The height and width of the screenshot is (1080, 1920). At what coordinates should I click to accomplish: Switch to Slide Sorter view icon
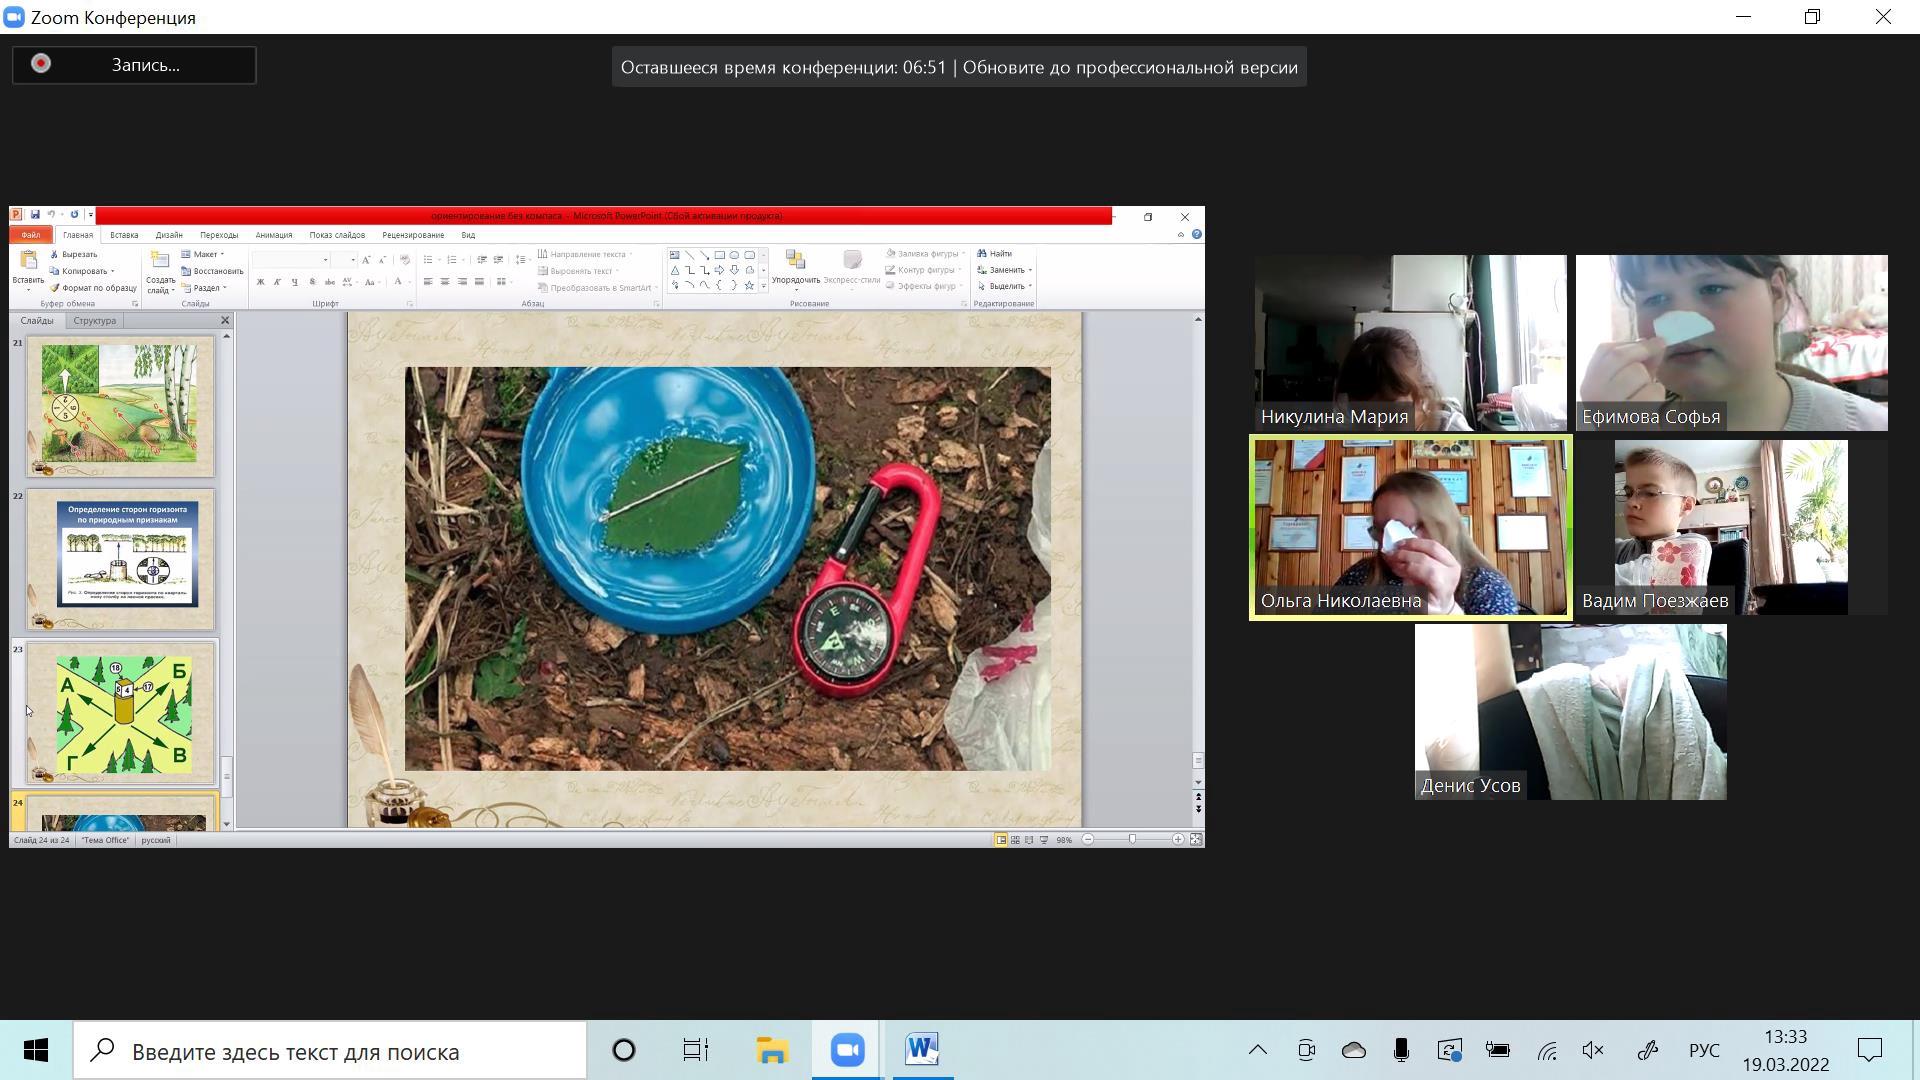1015,840
